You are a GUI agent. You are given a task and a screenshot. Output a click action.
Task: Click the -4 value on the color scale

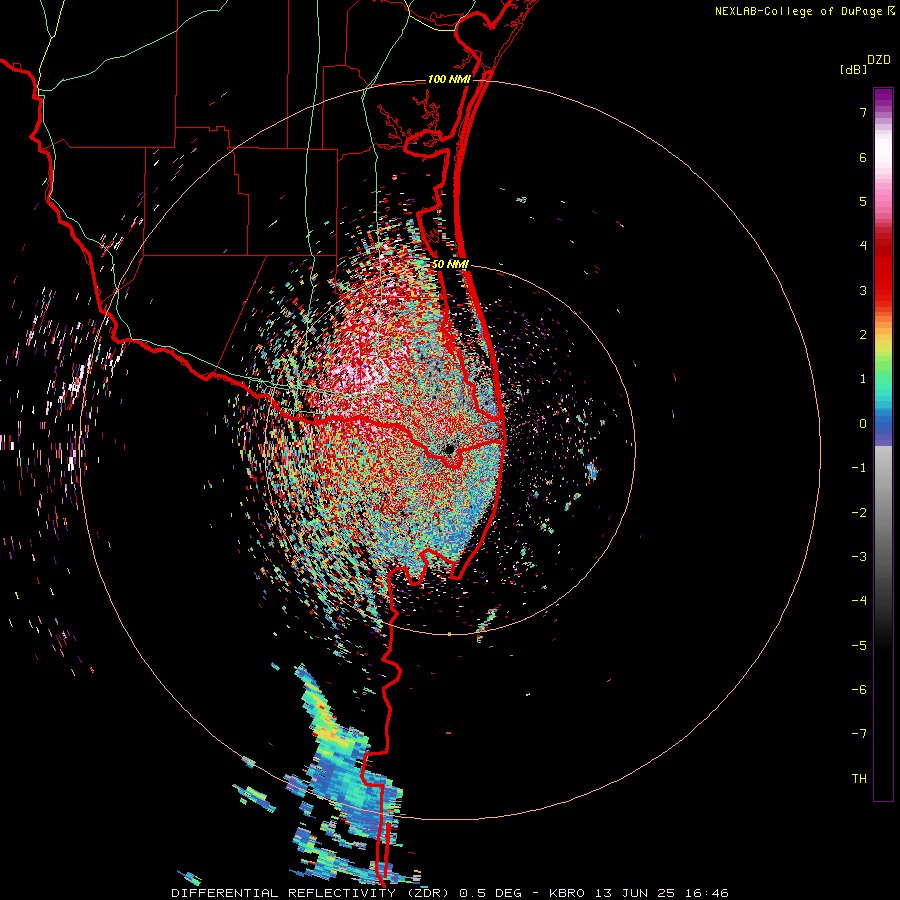point(859,600)
